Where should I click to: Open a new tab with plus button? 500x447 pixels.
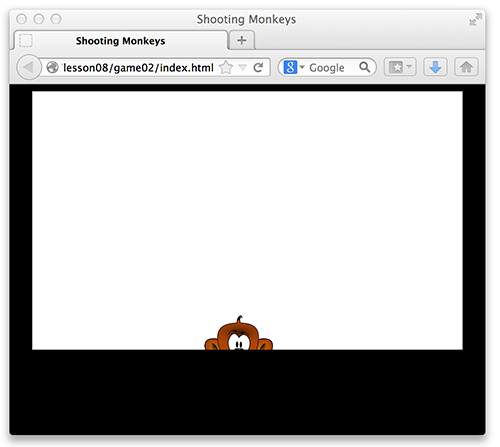pos(242,40)
